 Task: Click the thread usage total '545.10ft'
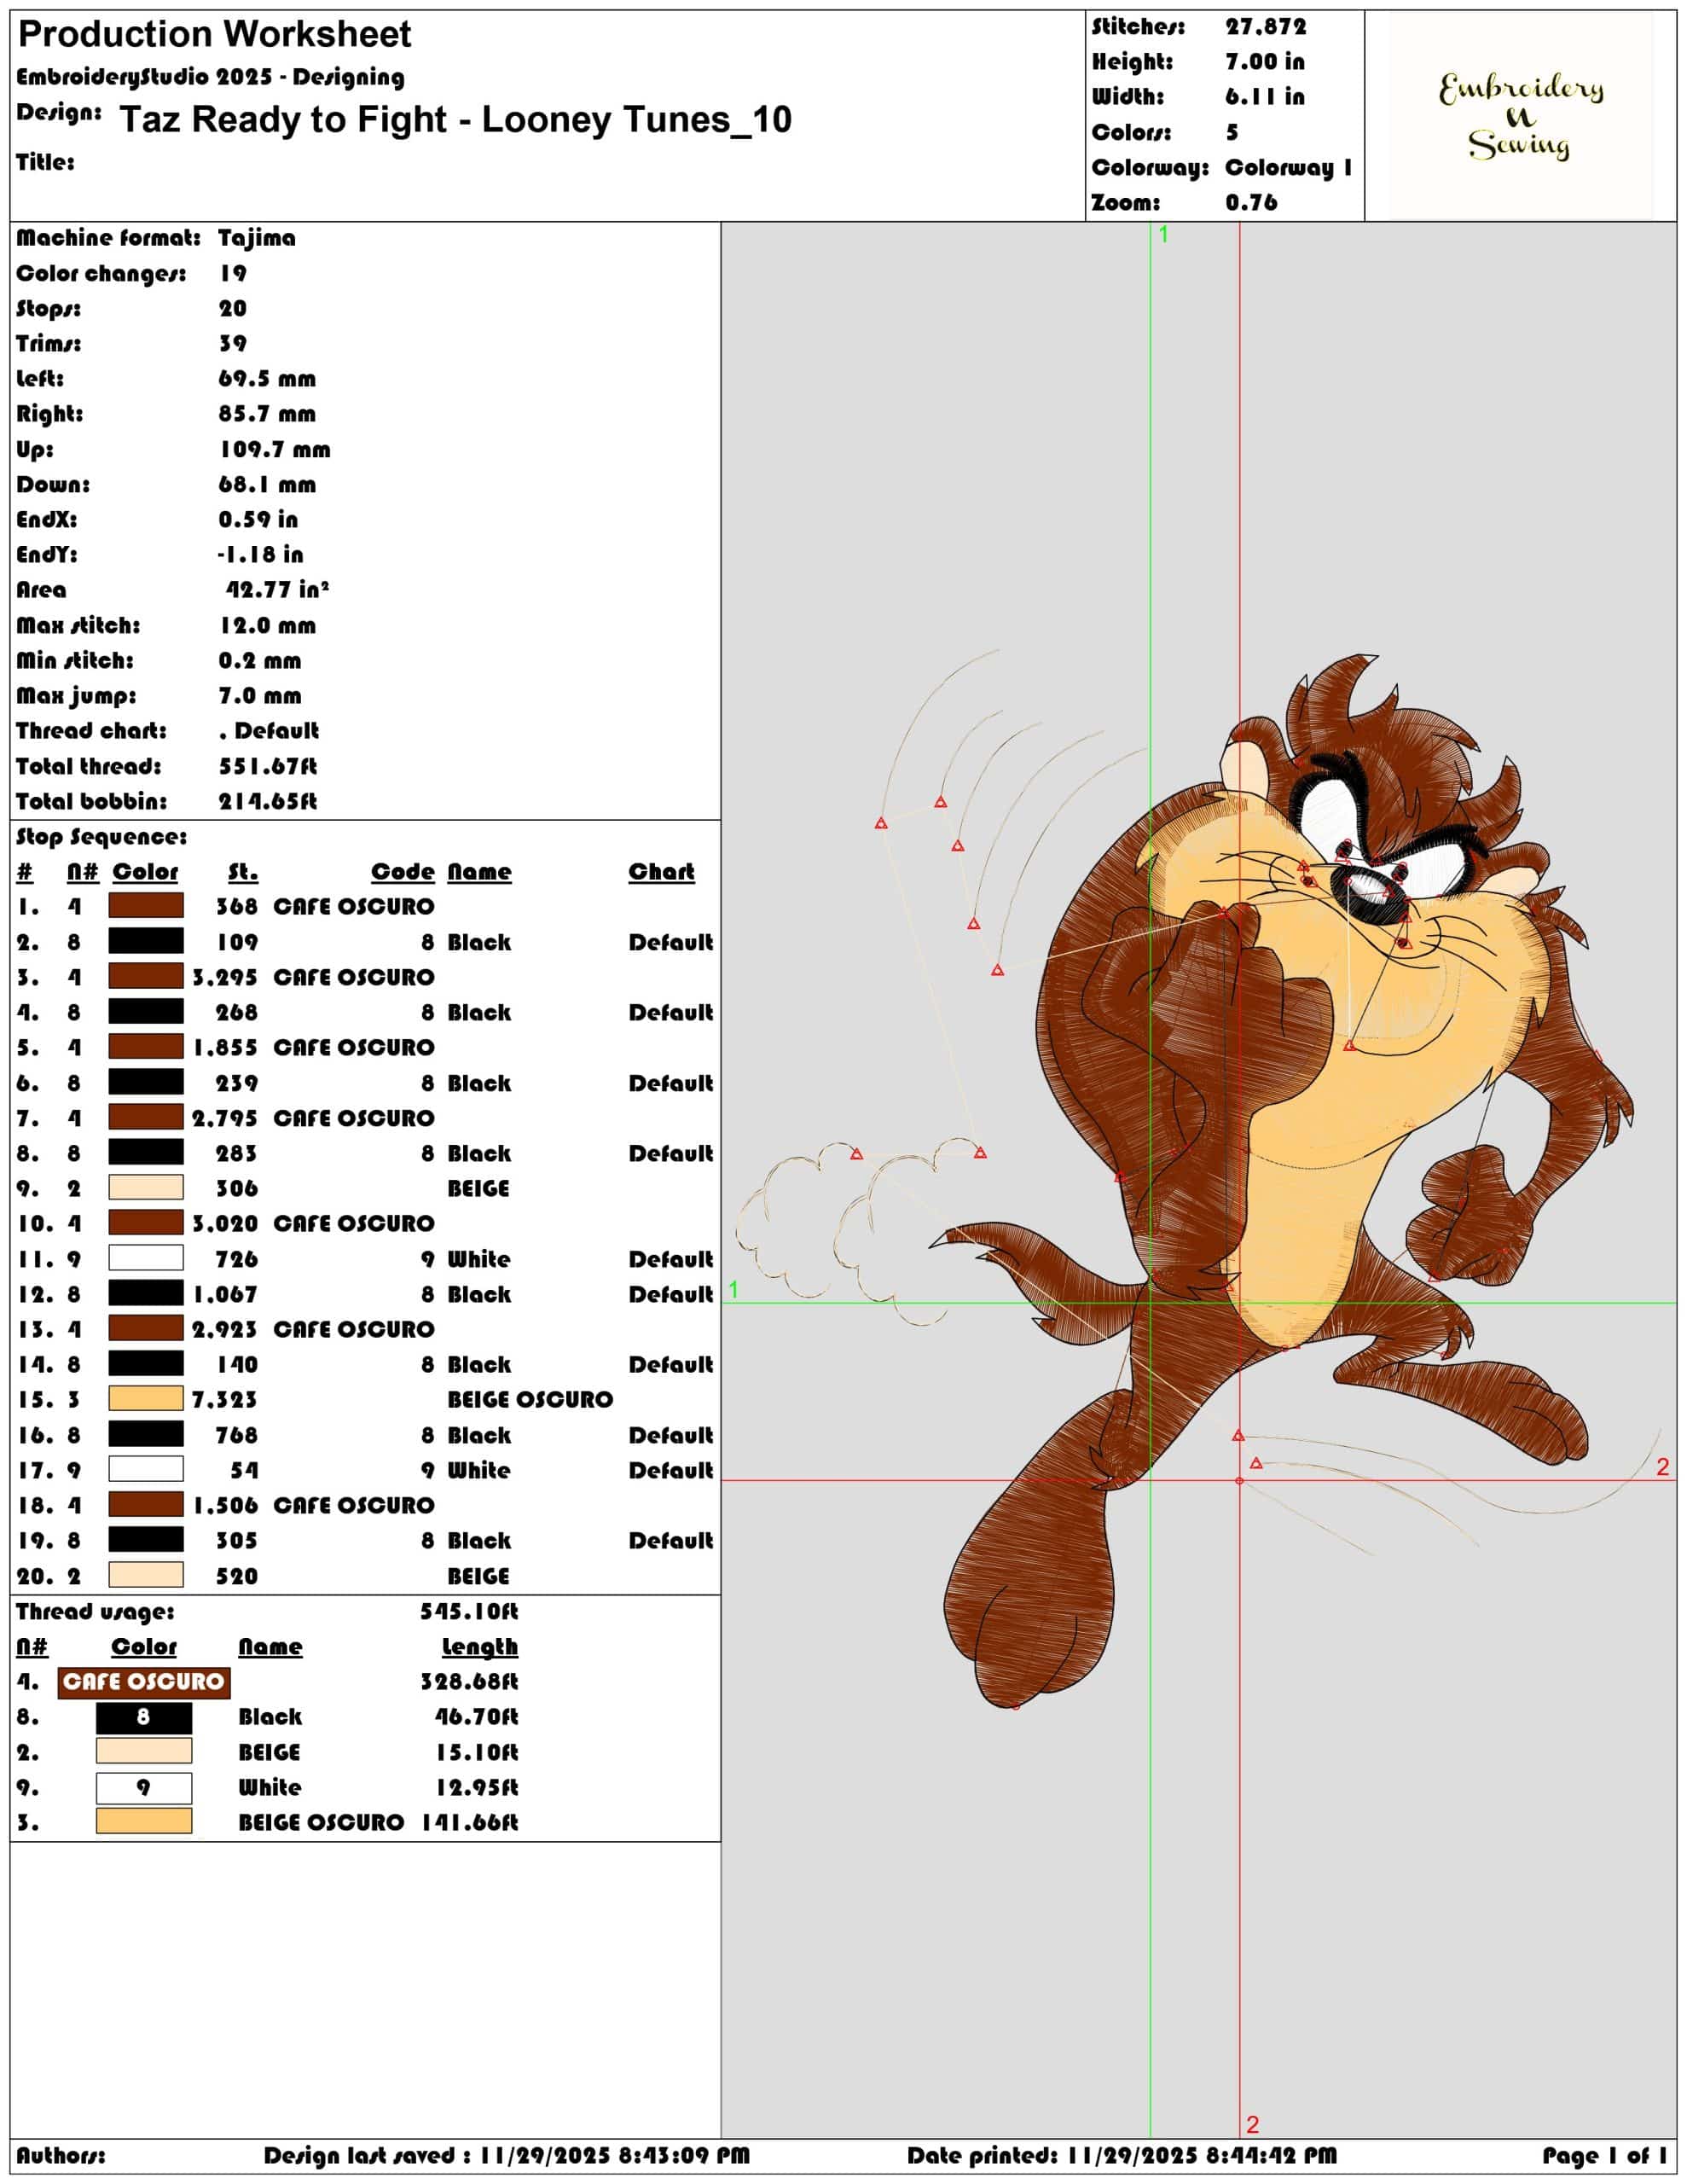point(469,1612)
